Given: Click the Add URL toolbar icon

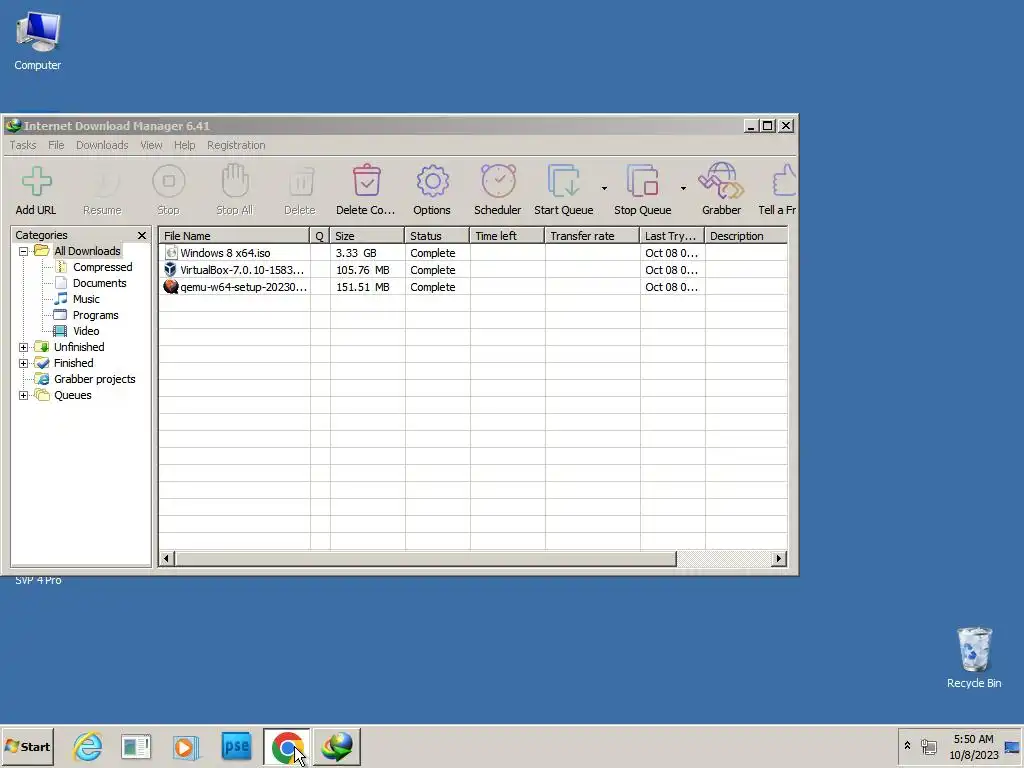Looking at the screenshot, I should pyautogui.click(x=37, y=181).
